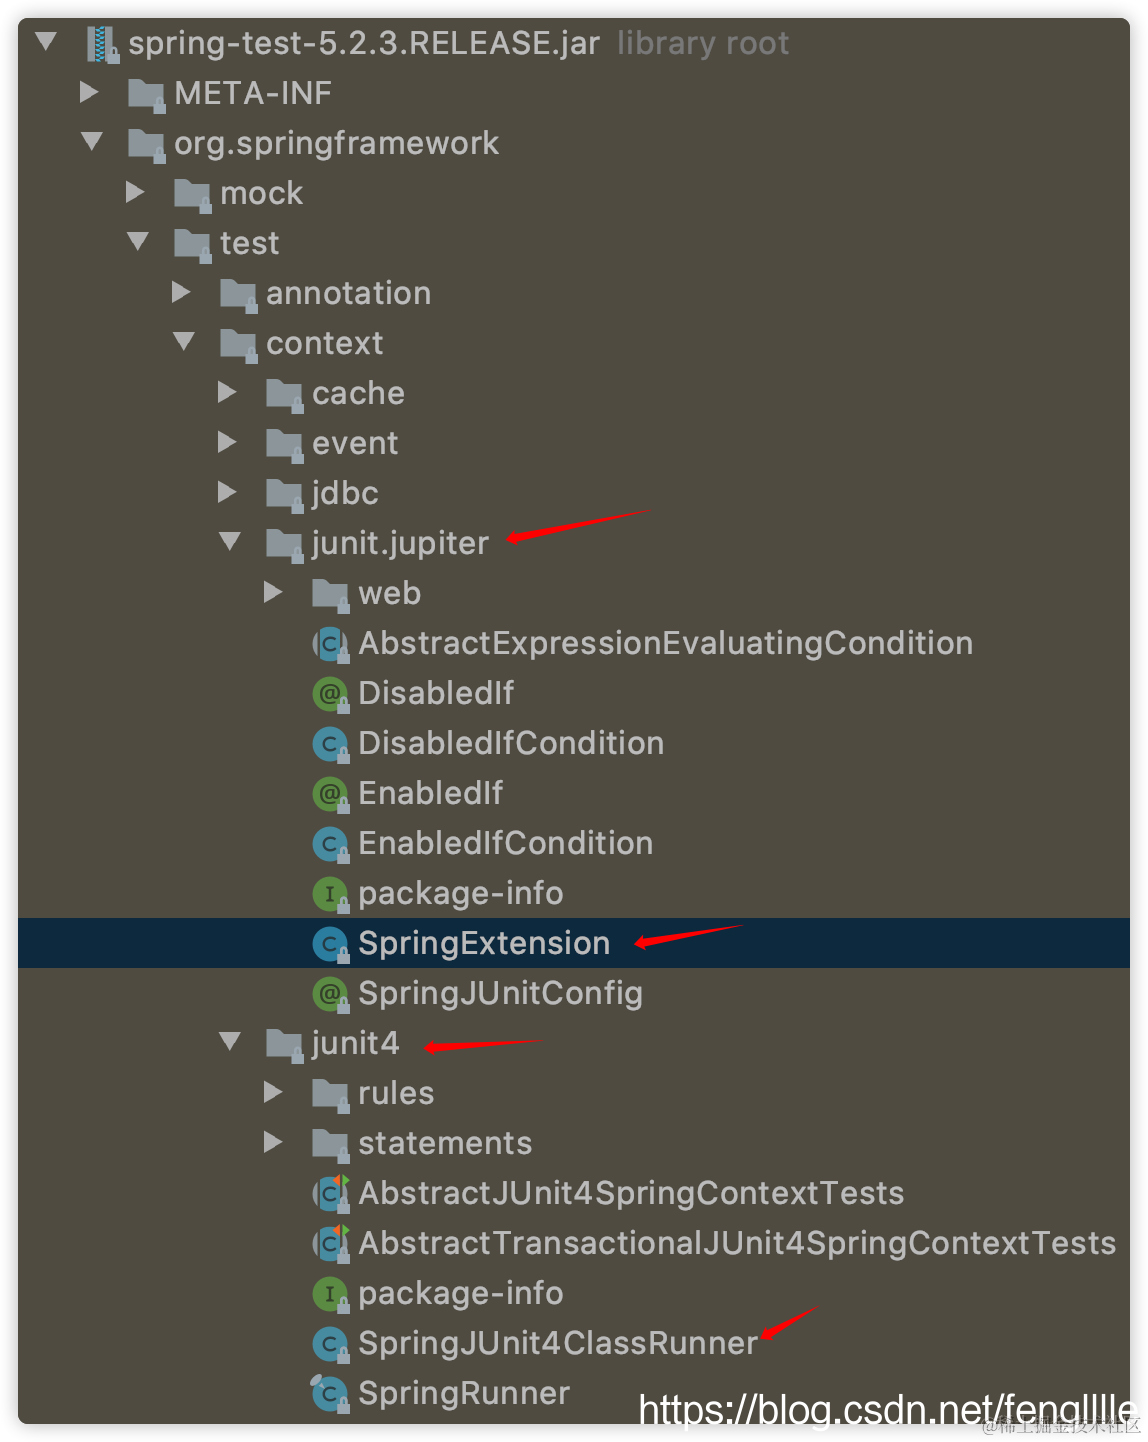Click interface icon of package-info under junit4
Viewport: 1148px width, 1442px height.
click(x=330, y=1294)
